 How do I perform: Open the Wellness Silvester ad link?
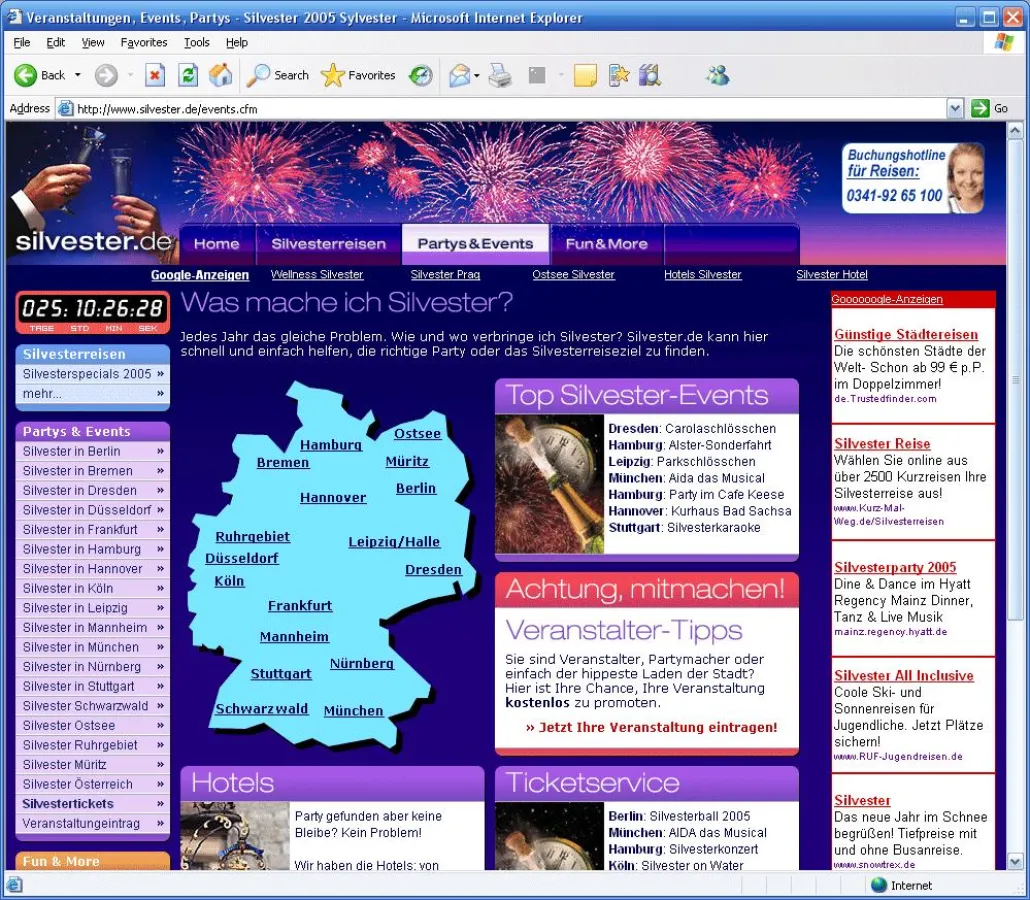(317, 275)
